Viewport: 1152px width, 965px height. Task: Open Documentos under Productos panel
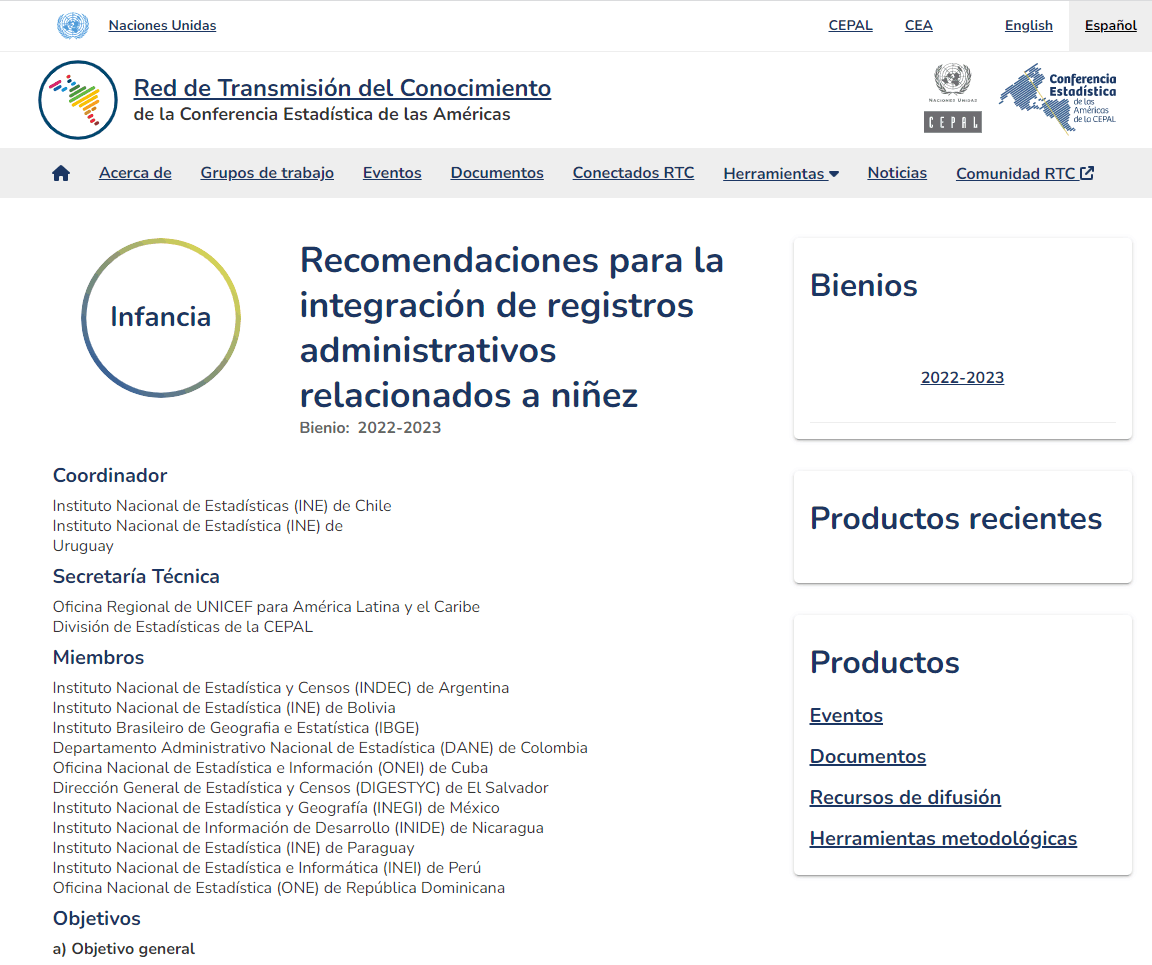868,757
